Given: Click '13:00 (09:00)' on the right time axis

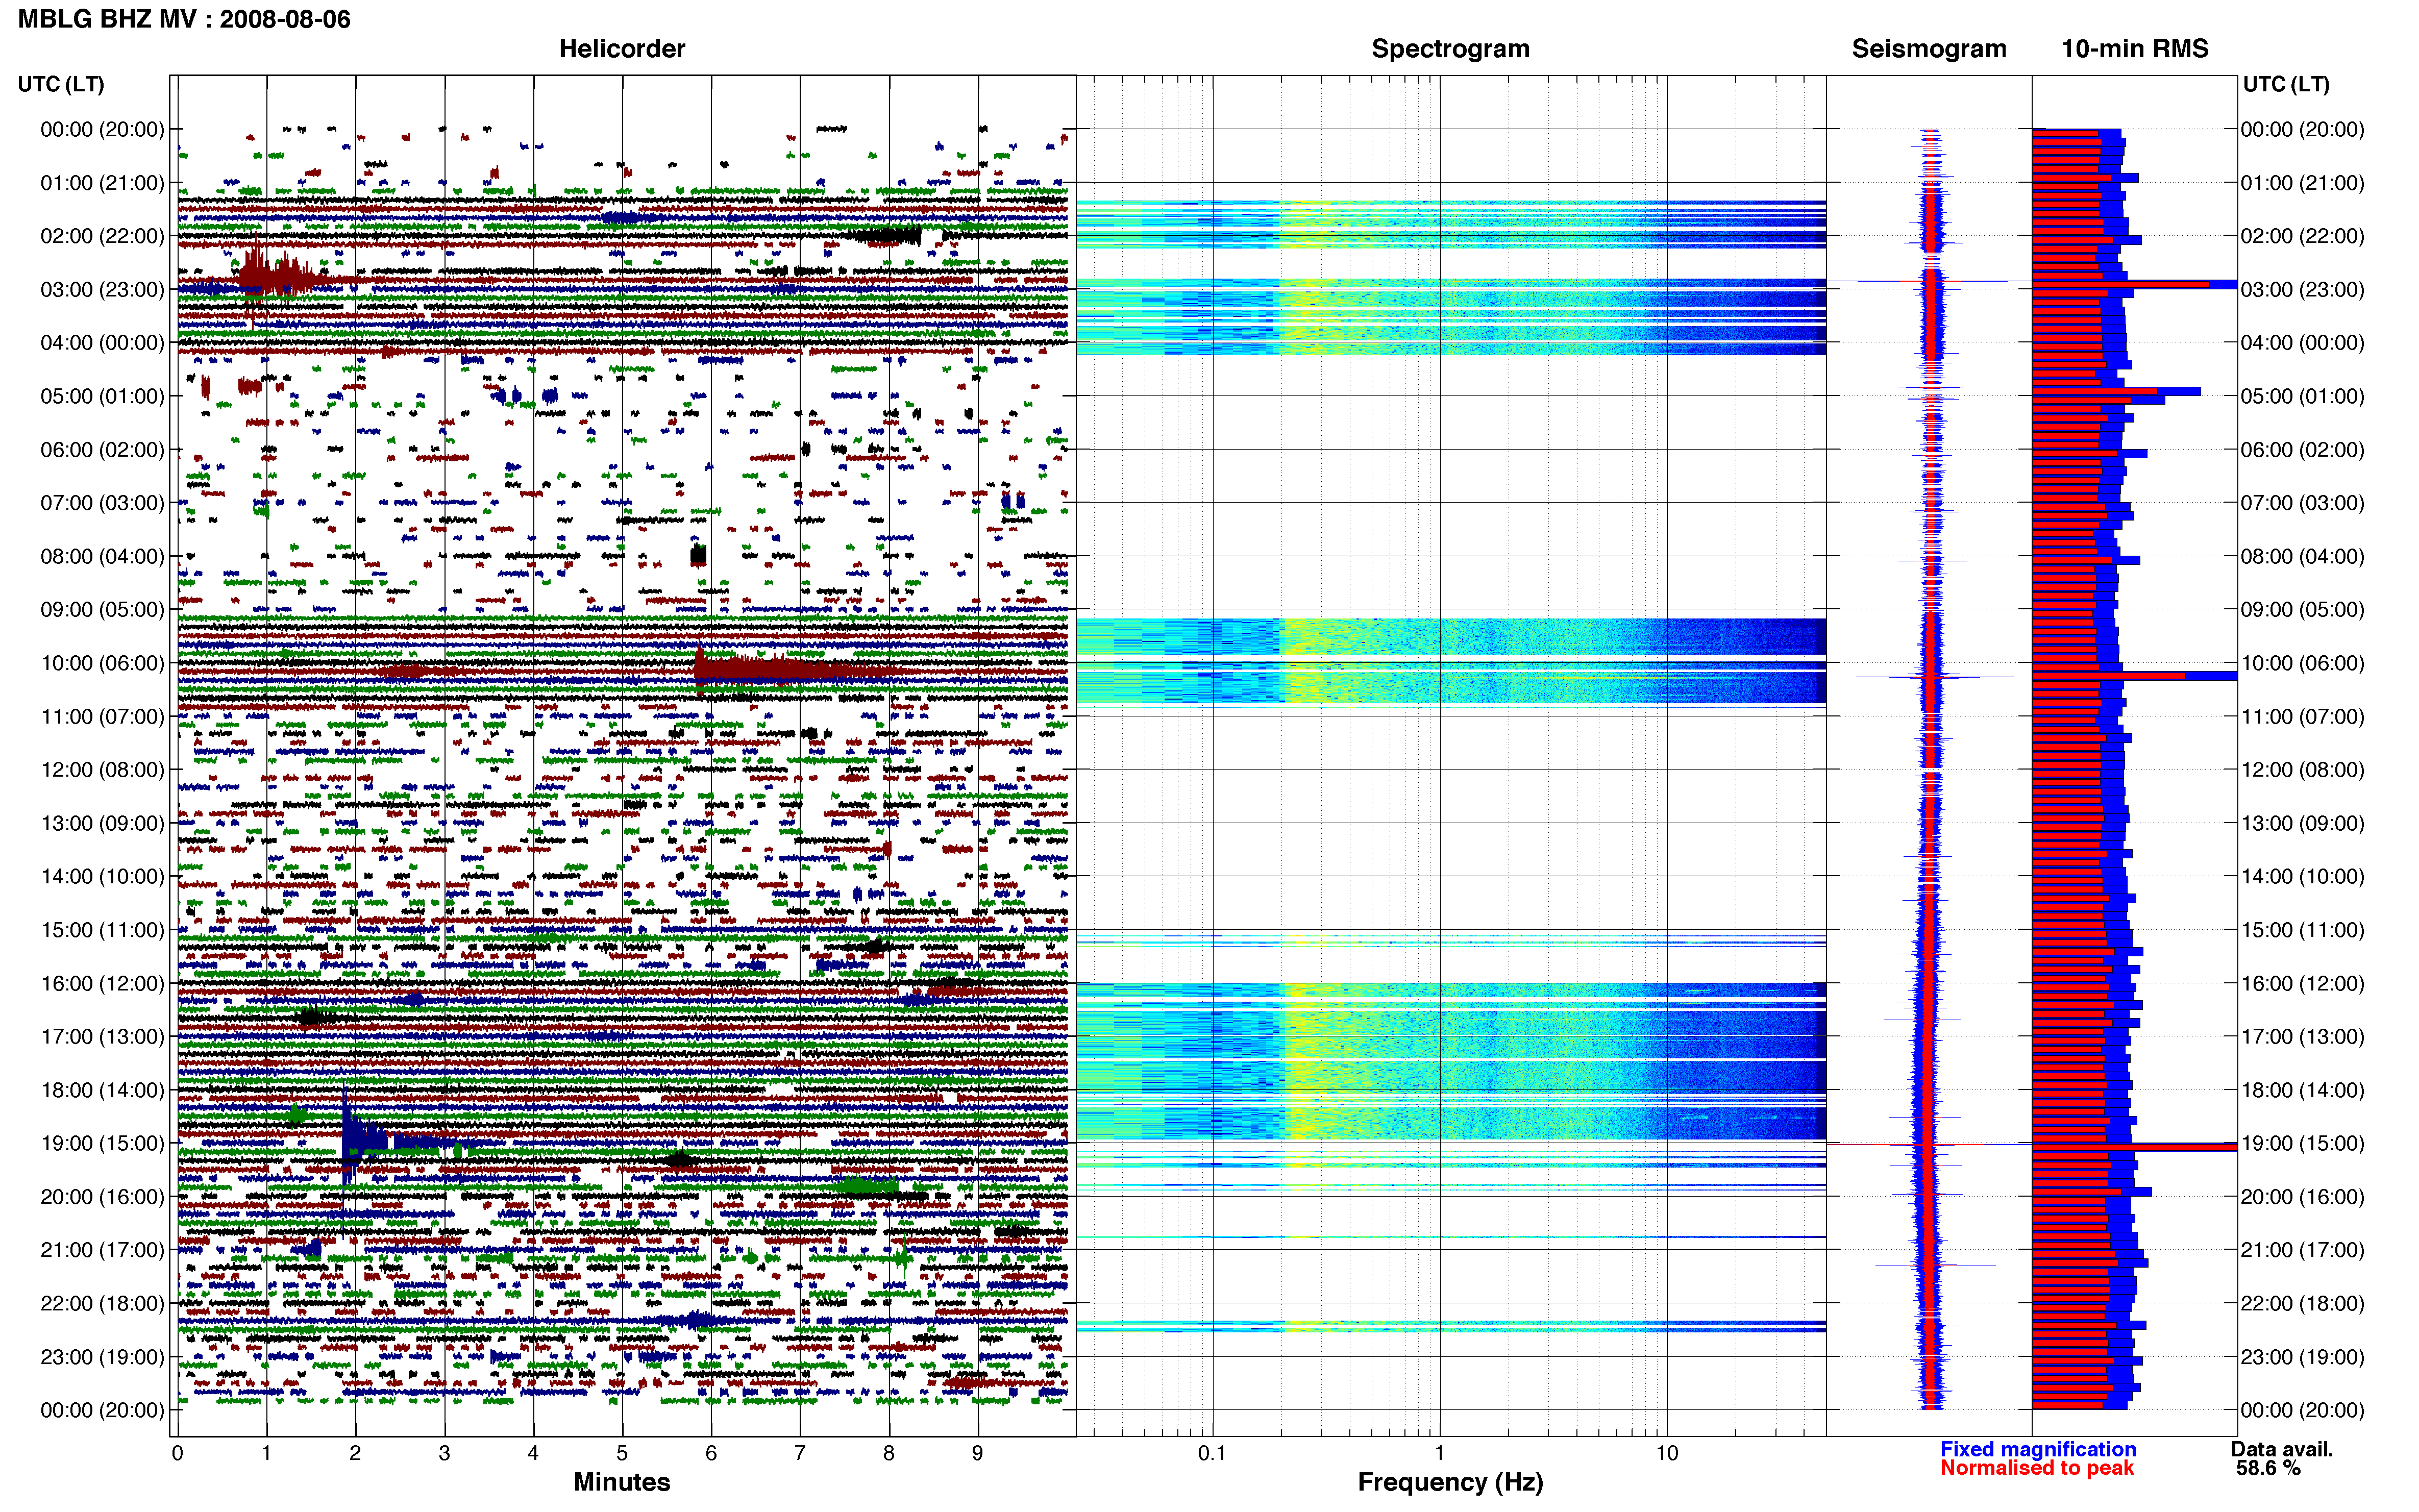Looking at the screenshot, I should click(2302, 823).
